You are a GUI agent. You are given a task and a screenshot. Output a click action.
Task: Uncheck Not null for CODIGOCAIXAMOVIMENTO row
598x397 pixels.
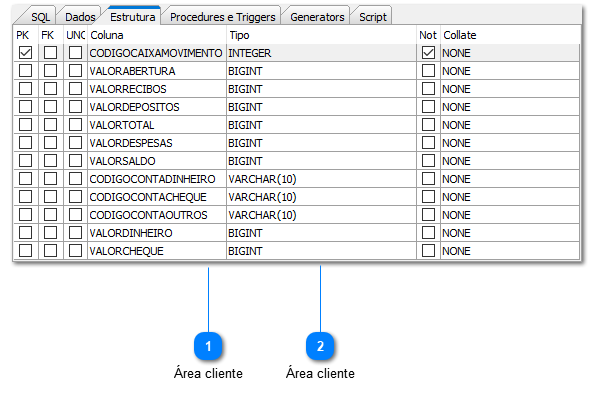[x=428, y=53]
